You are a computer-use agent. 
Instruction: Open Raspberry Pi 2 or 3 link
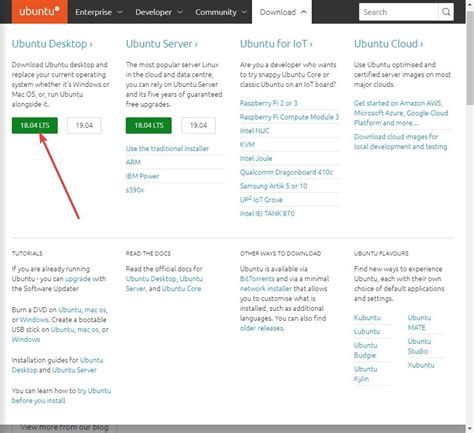tap(269, 103)
